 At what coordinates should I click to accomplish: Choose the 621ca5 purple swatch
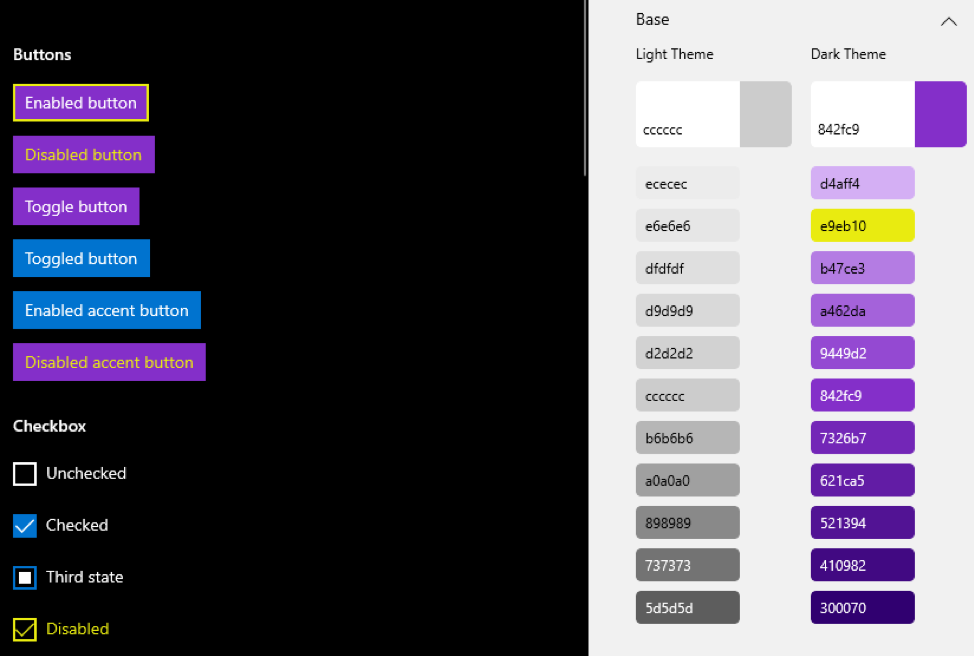pos(863,480)
